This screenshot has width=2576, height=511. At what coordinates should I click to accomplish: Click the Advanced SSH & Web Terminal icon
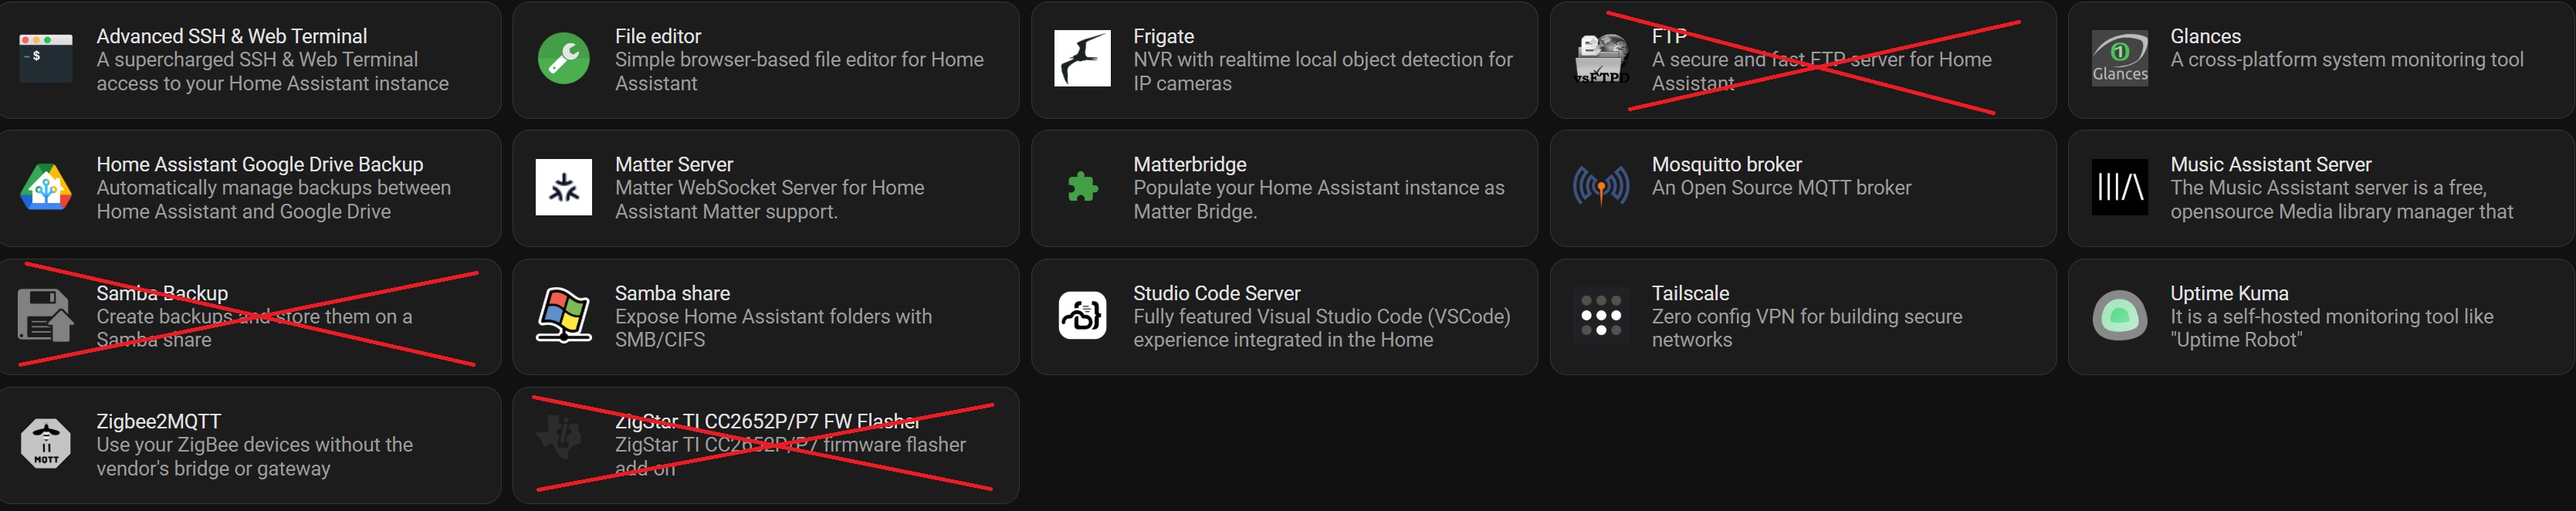(x=46, y=58)
